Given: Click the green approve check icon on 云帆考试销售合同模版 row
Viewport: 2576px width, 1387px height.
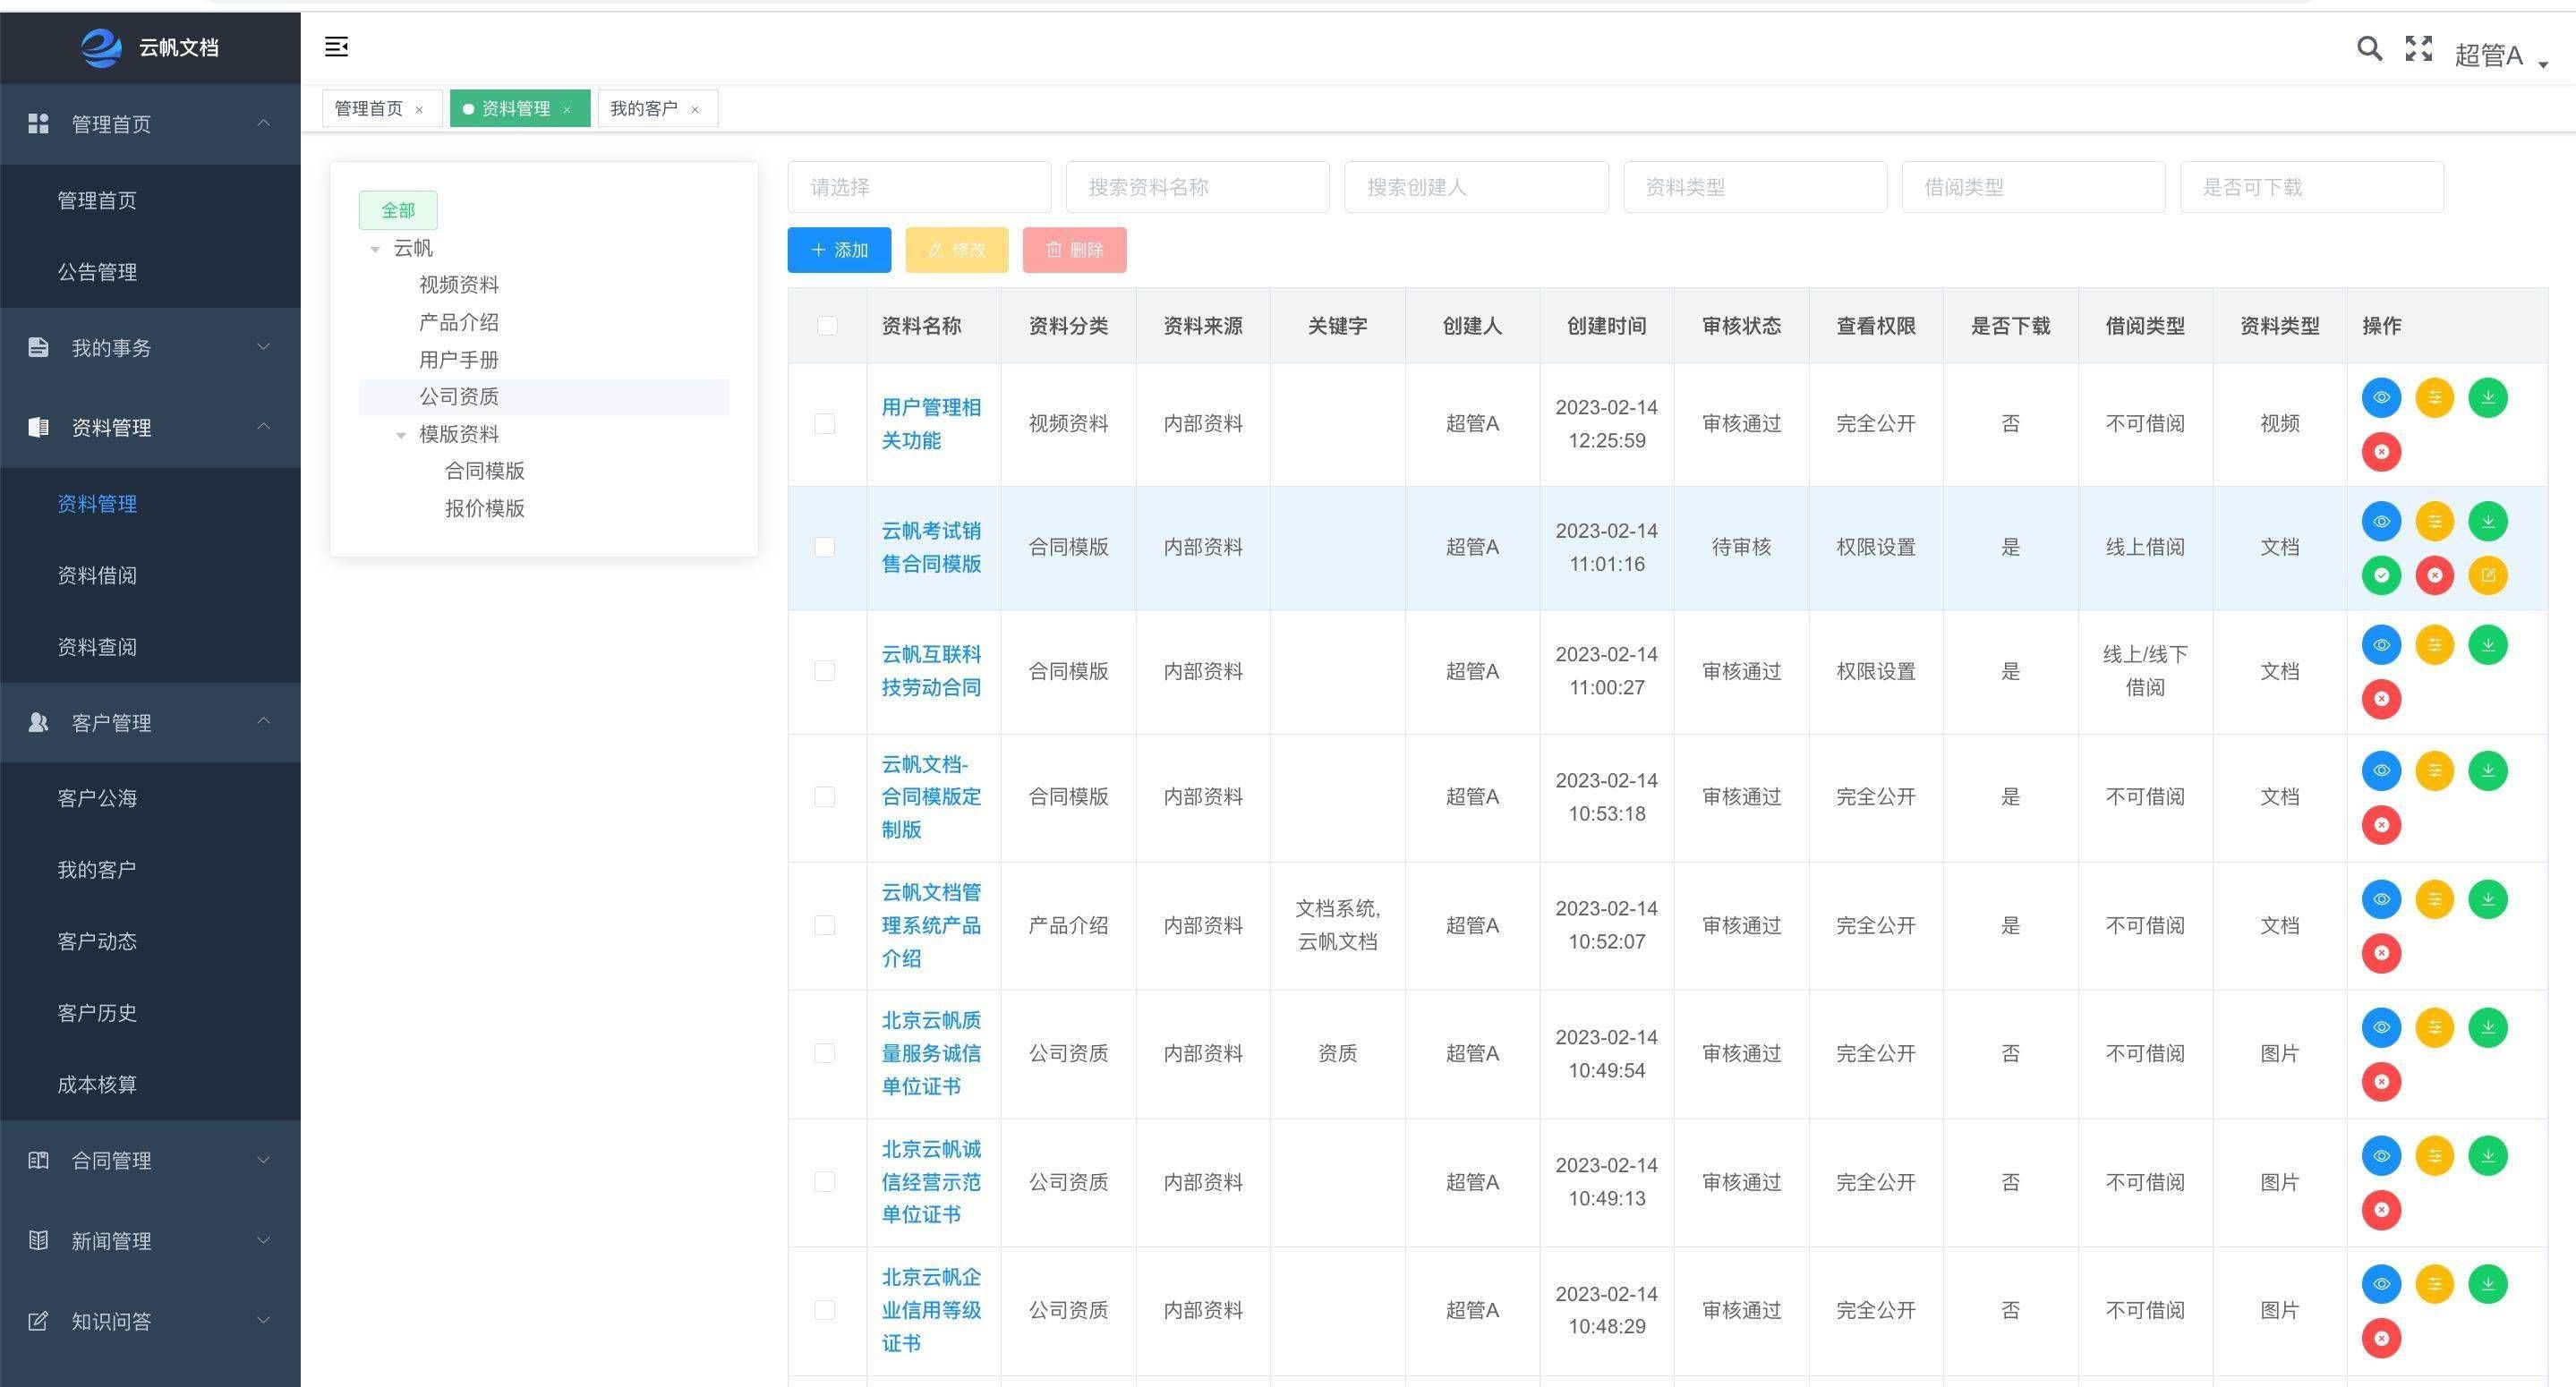Looking at the screenshot, I should [x=2381, y=575].
